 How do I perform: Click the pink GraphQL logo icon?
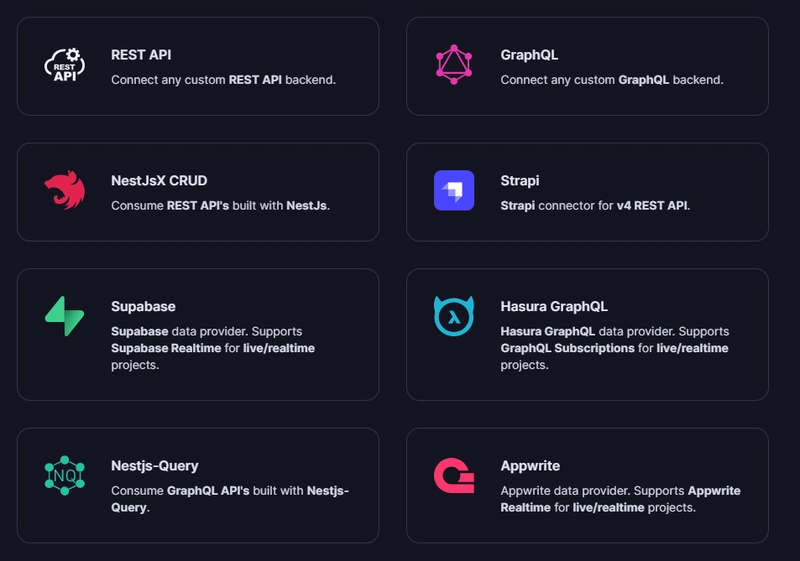tap(454, 65)
